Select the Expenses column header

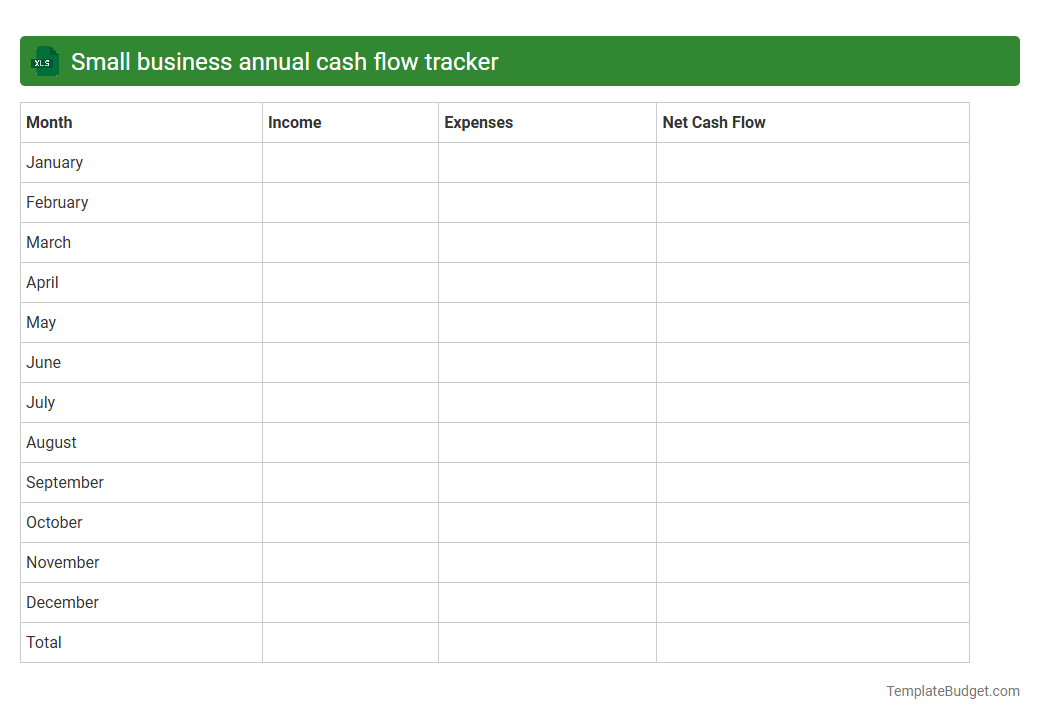coord(479,122)
